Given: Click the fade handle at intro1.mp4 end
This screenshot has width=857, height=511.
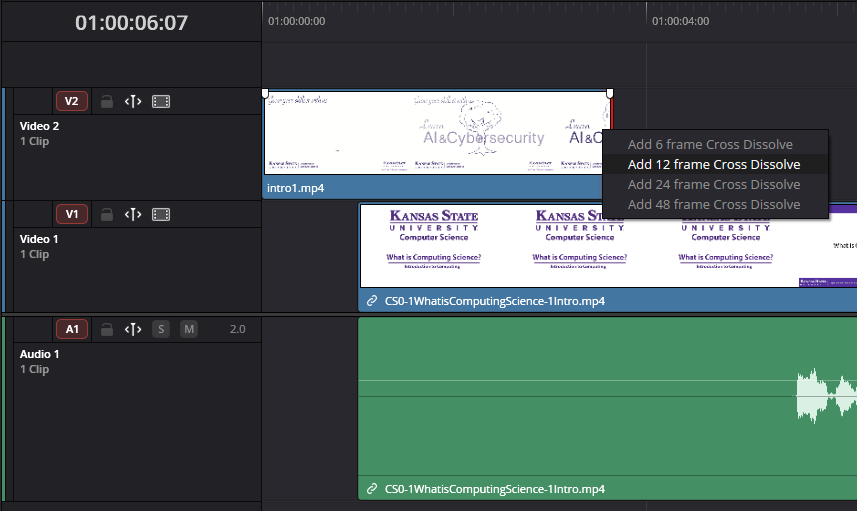Looking at the screenshot, I should 610,93.
